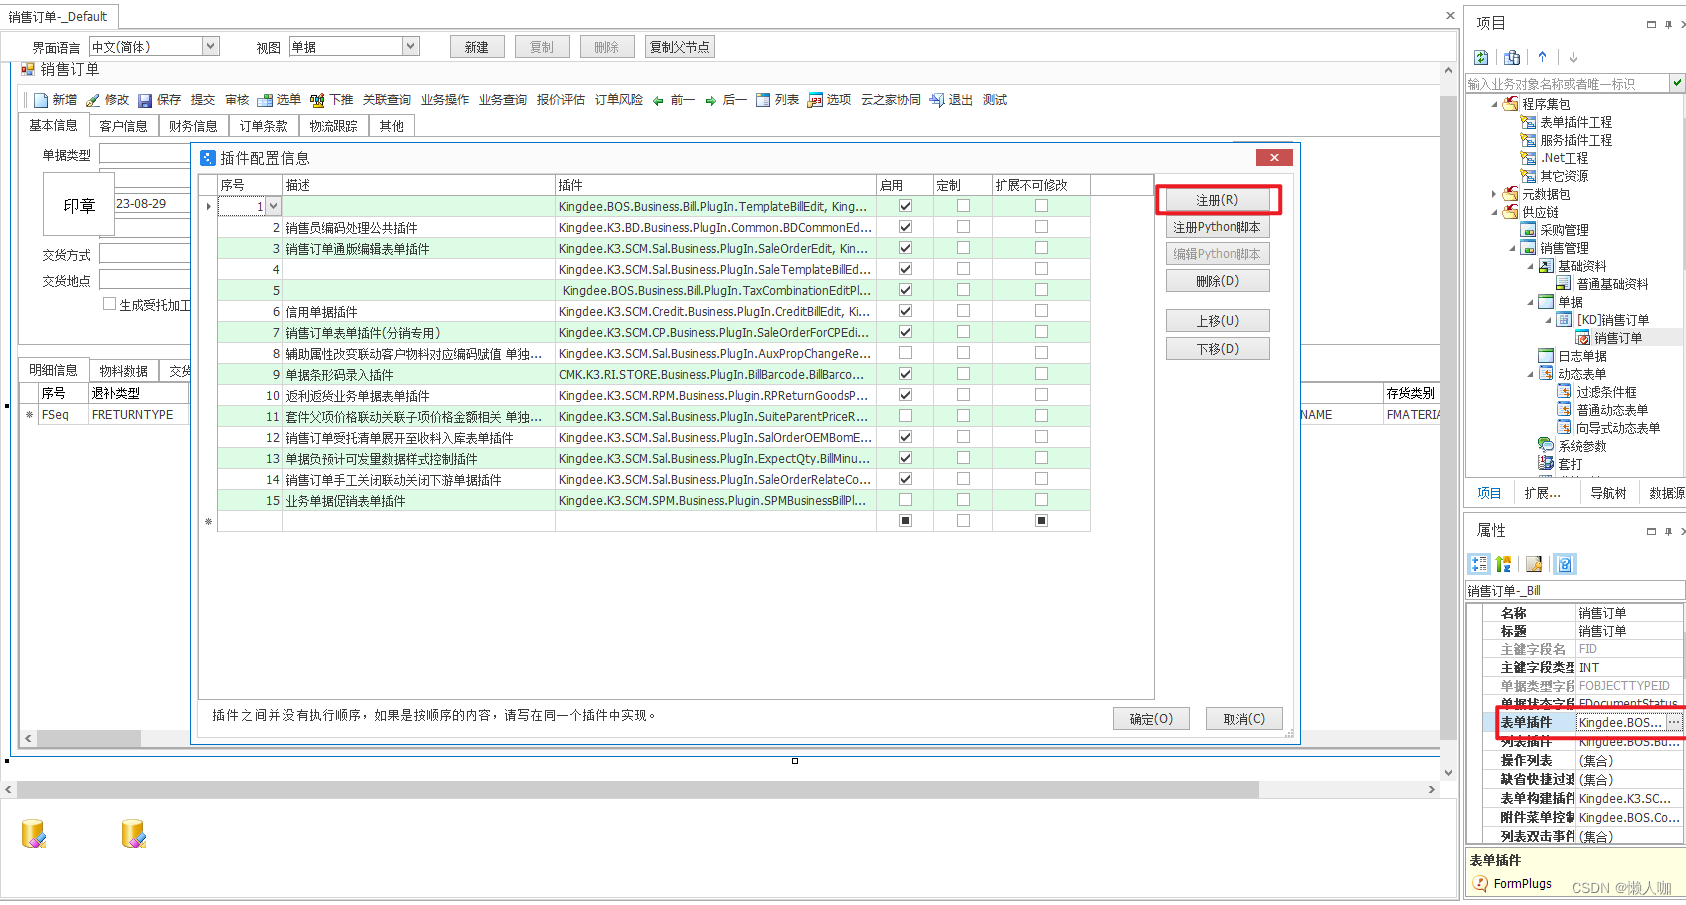Enable 启用 for 辅助属性改变联动 row 8
Viewport: 1686px width, 905px height.
point(905,353)
